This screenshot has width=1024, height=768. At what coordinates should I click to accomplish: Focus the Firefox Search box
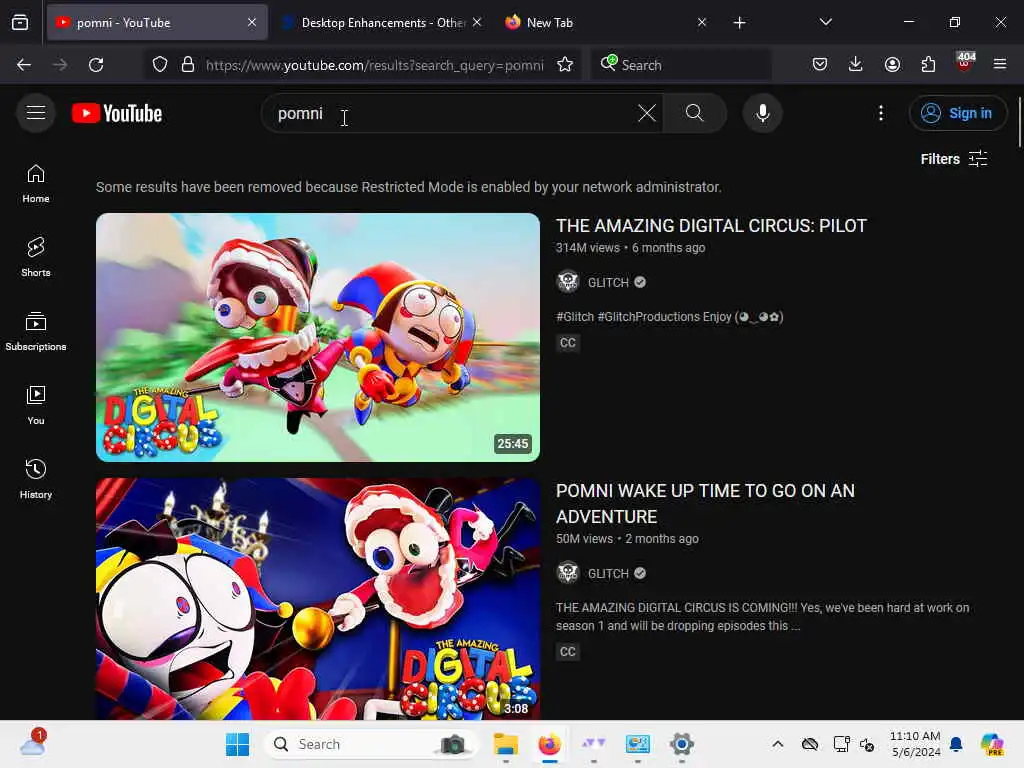[681, 65]
